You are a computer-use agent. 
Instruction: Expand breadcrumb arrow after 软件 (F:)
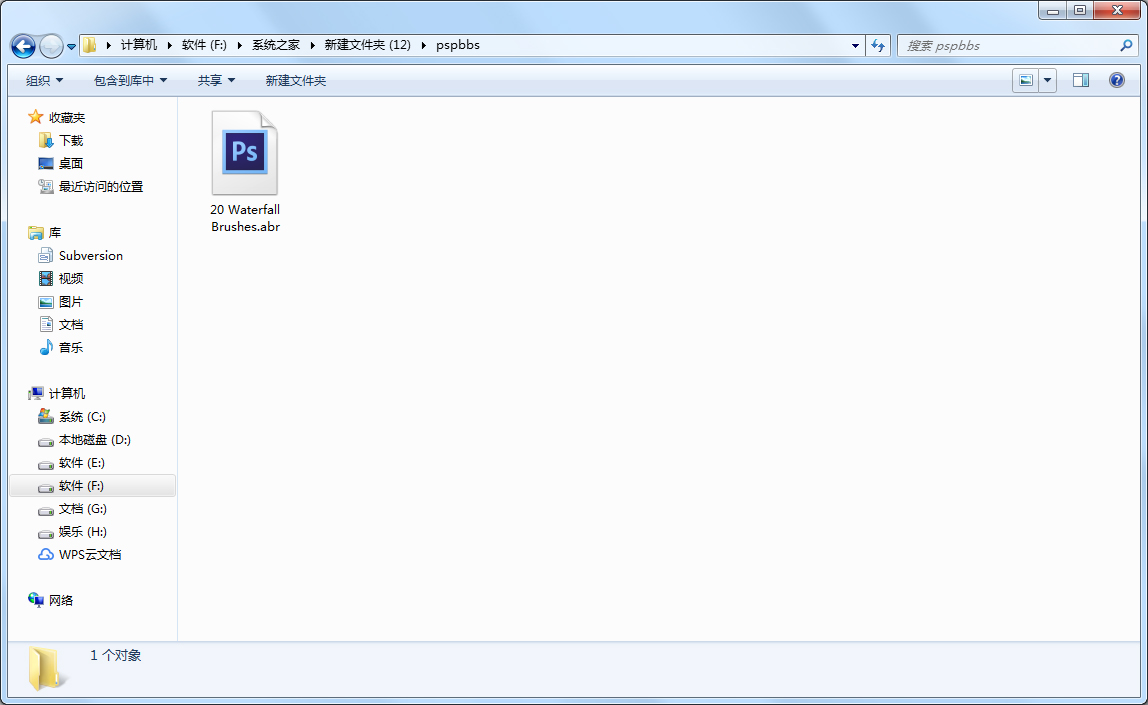coord(239,45)
